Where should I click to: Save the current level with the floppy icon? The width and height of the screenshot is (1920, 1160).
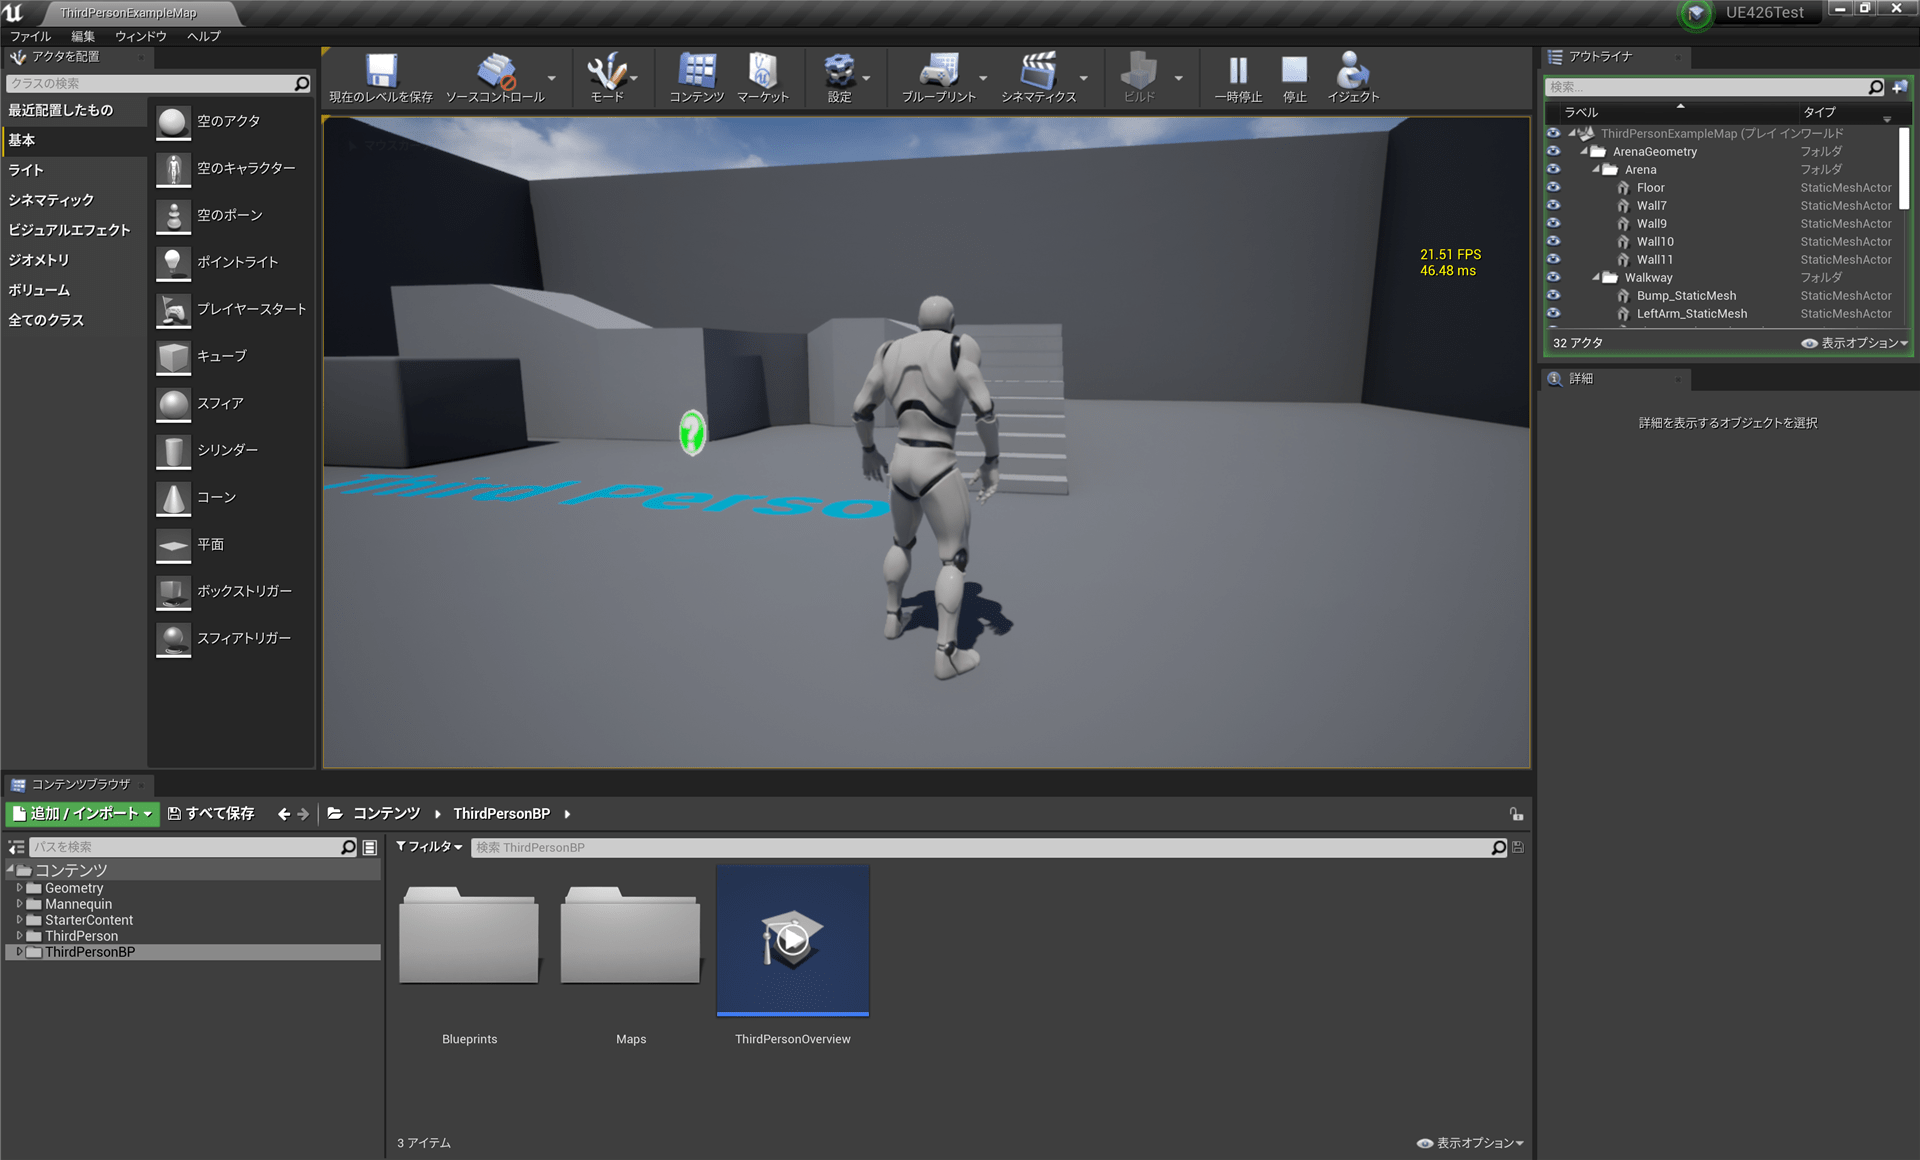381,71
